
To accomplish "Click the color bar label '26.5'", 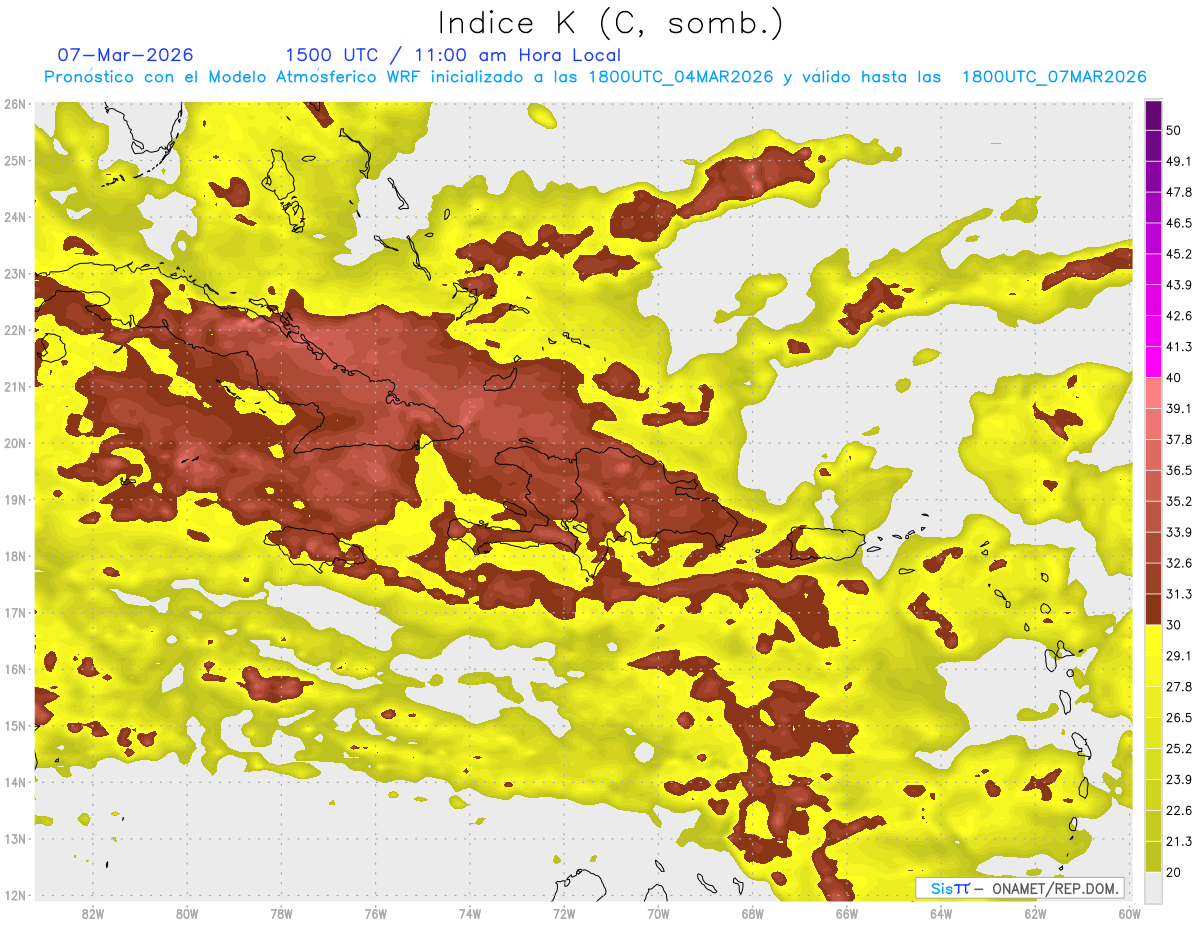I will point(1179,718).
